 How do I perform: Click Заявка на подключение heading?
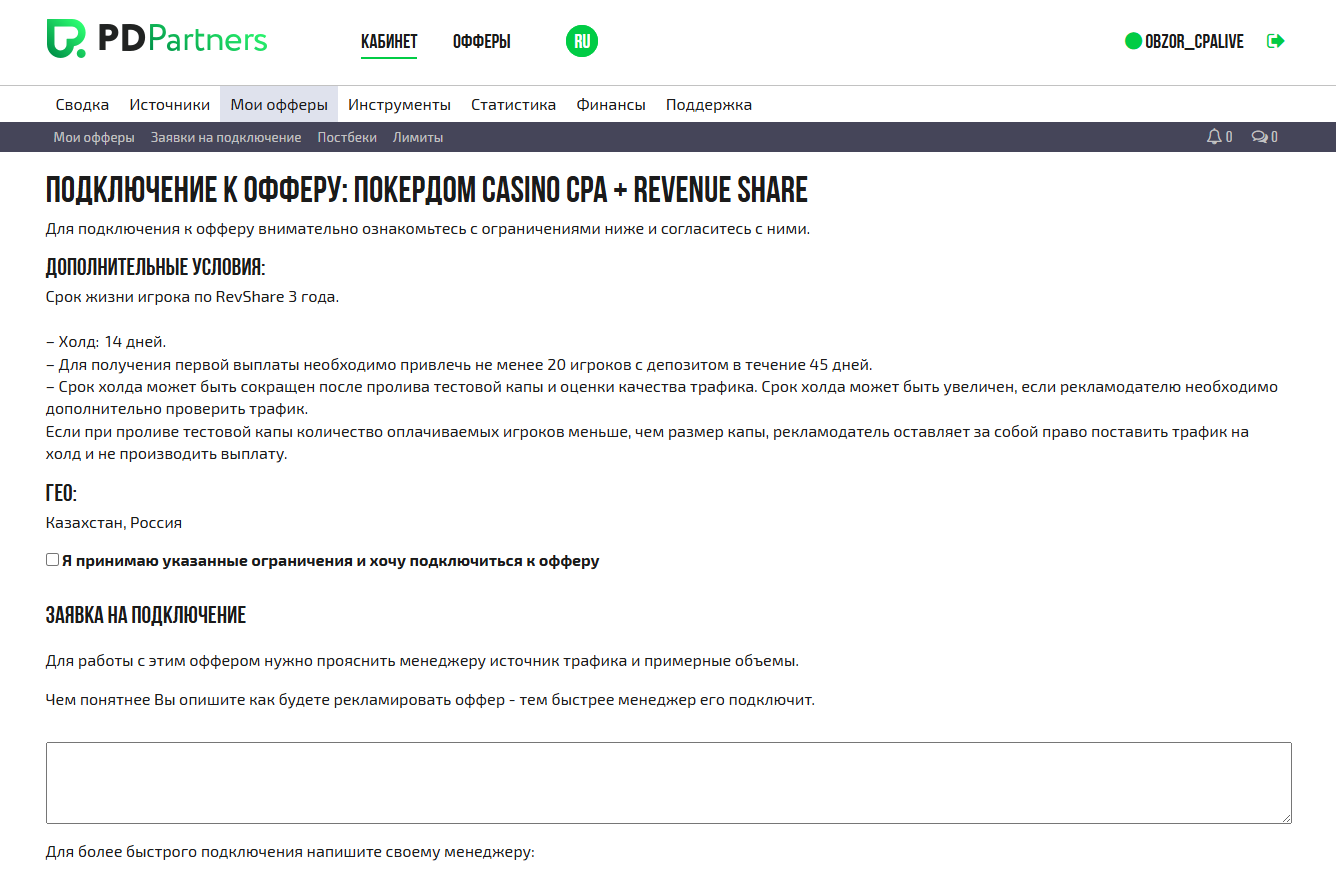click(x=146, y=615)
